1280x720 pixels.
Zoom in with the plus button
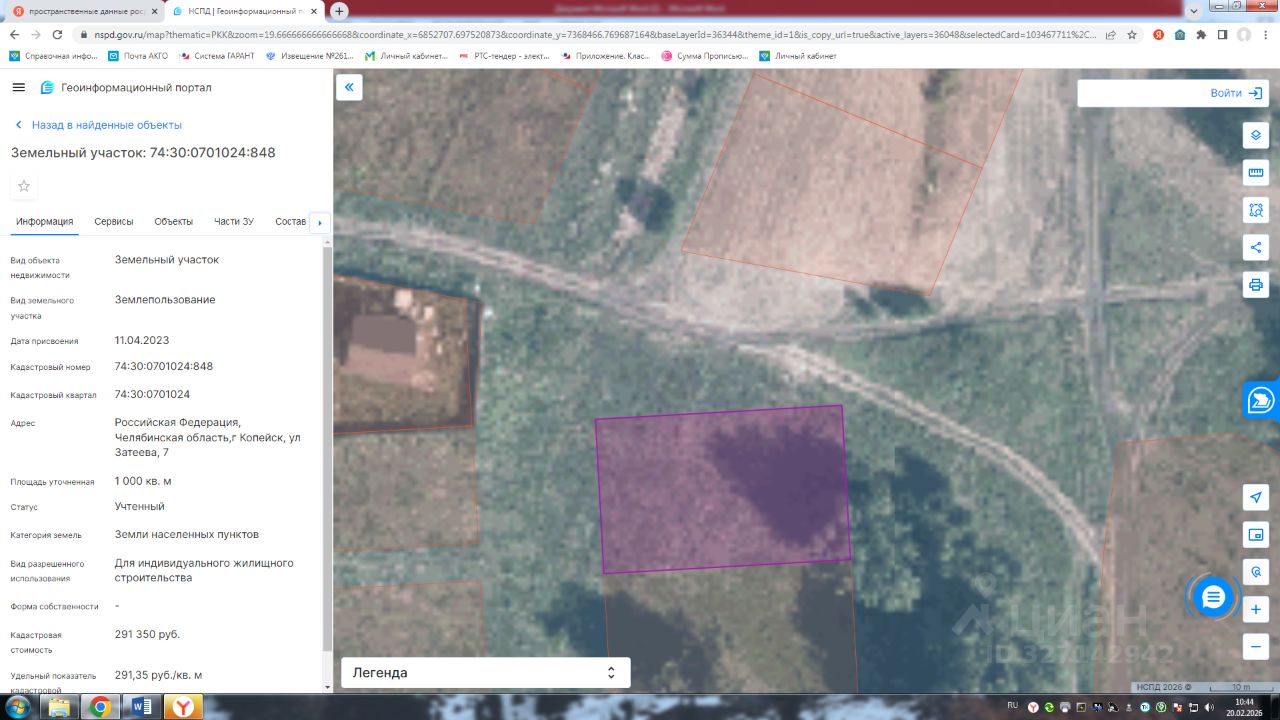1256,609
